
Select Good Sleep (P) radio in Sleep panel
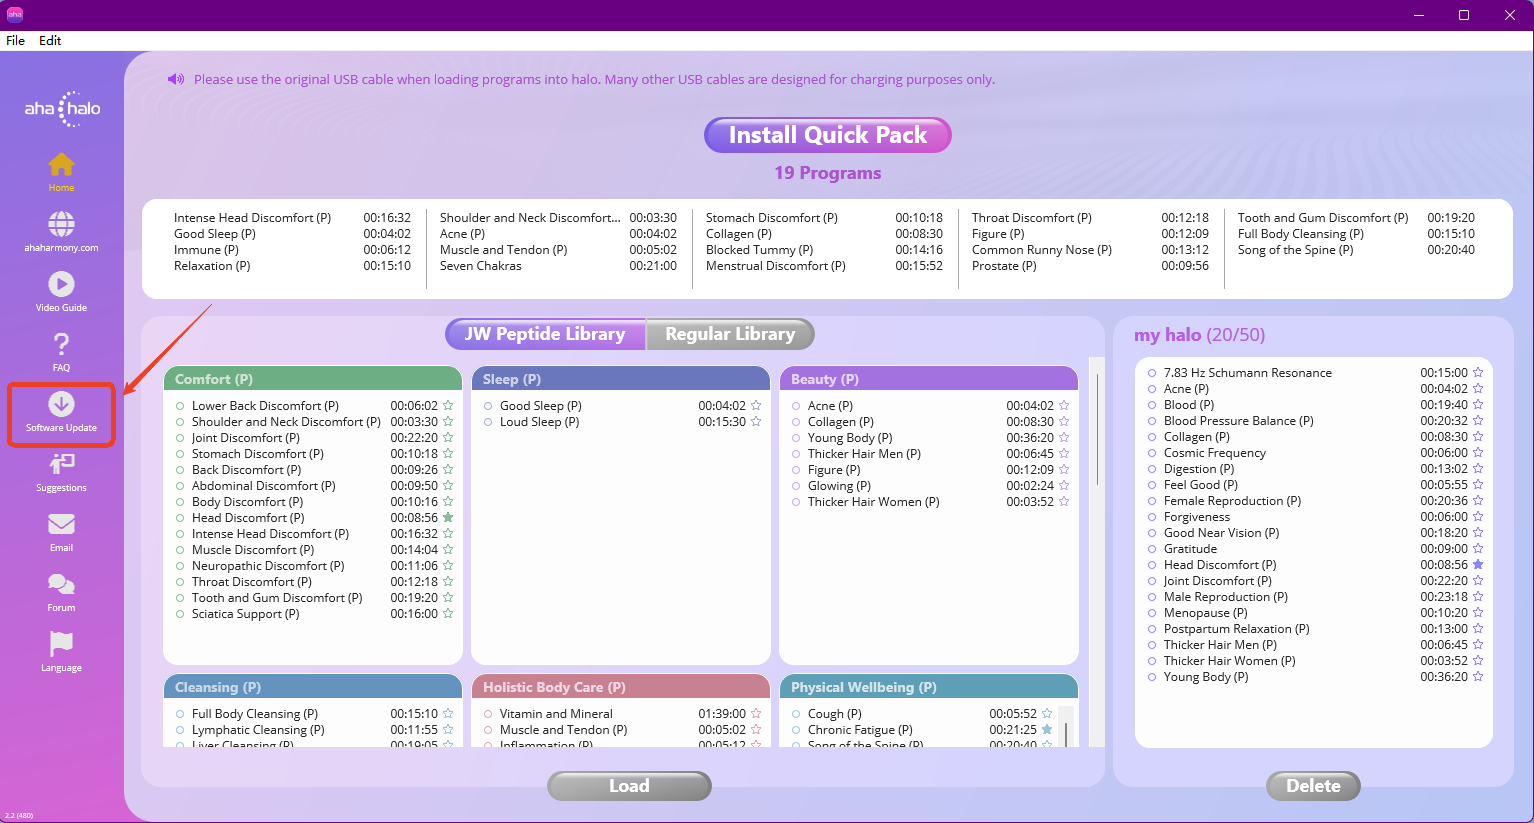pyautogui.click(x=488, y=406)
